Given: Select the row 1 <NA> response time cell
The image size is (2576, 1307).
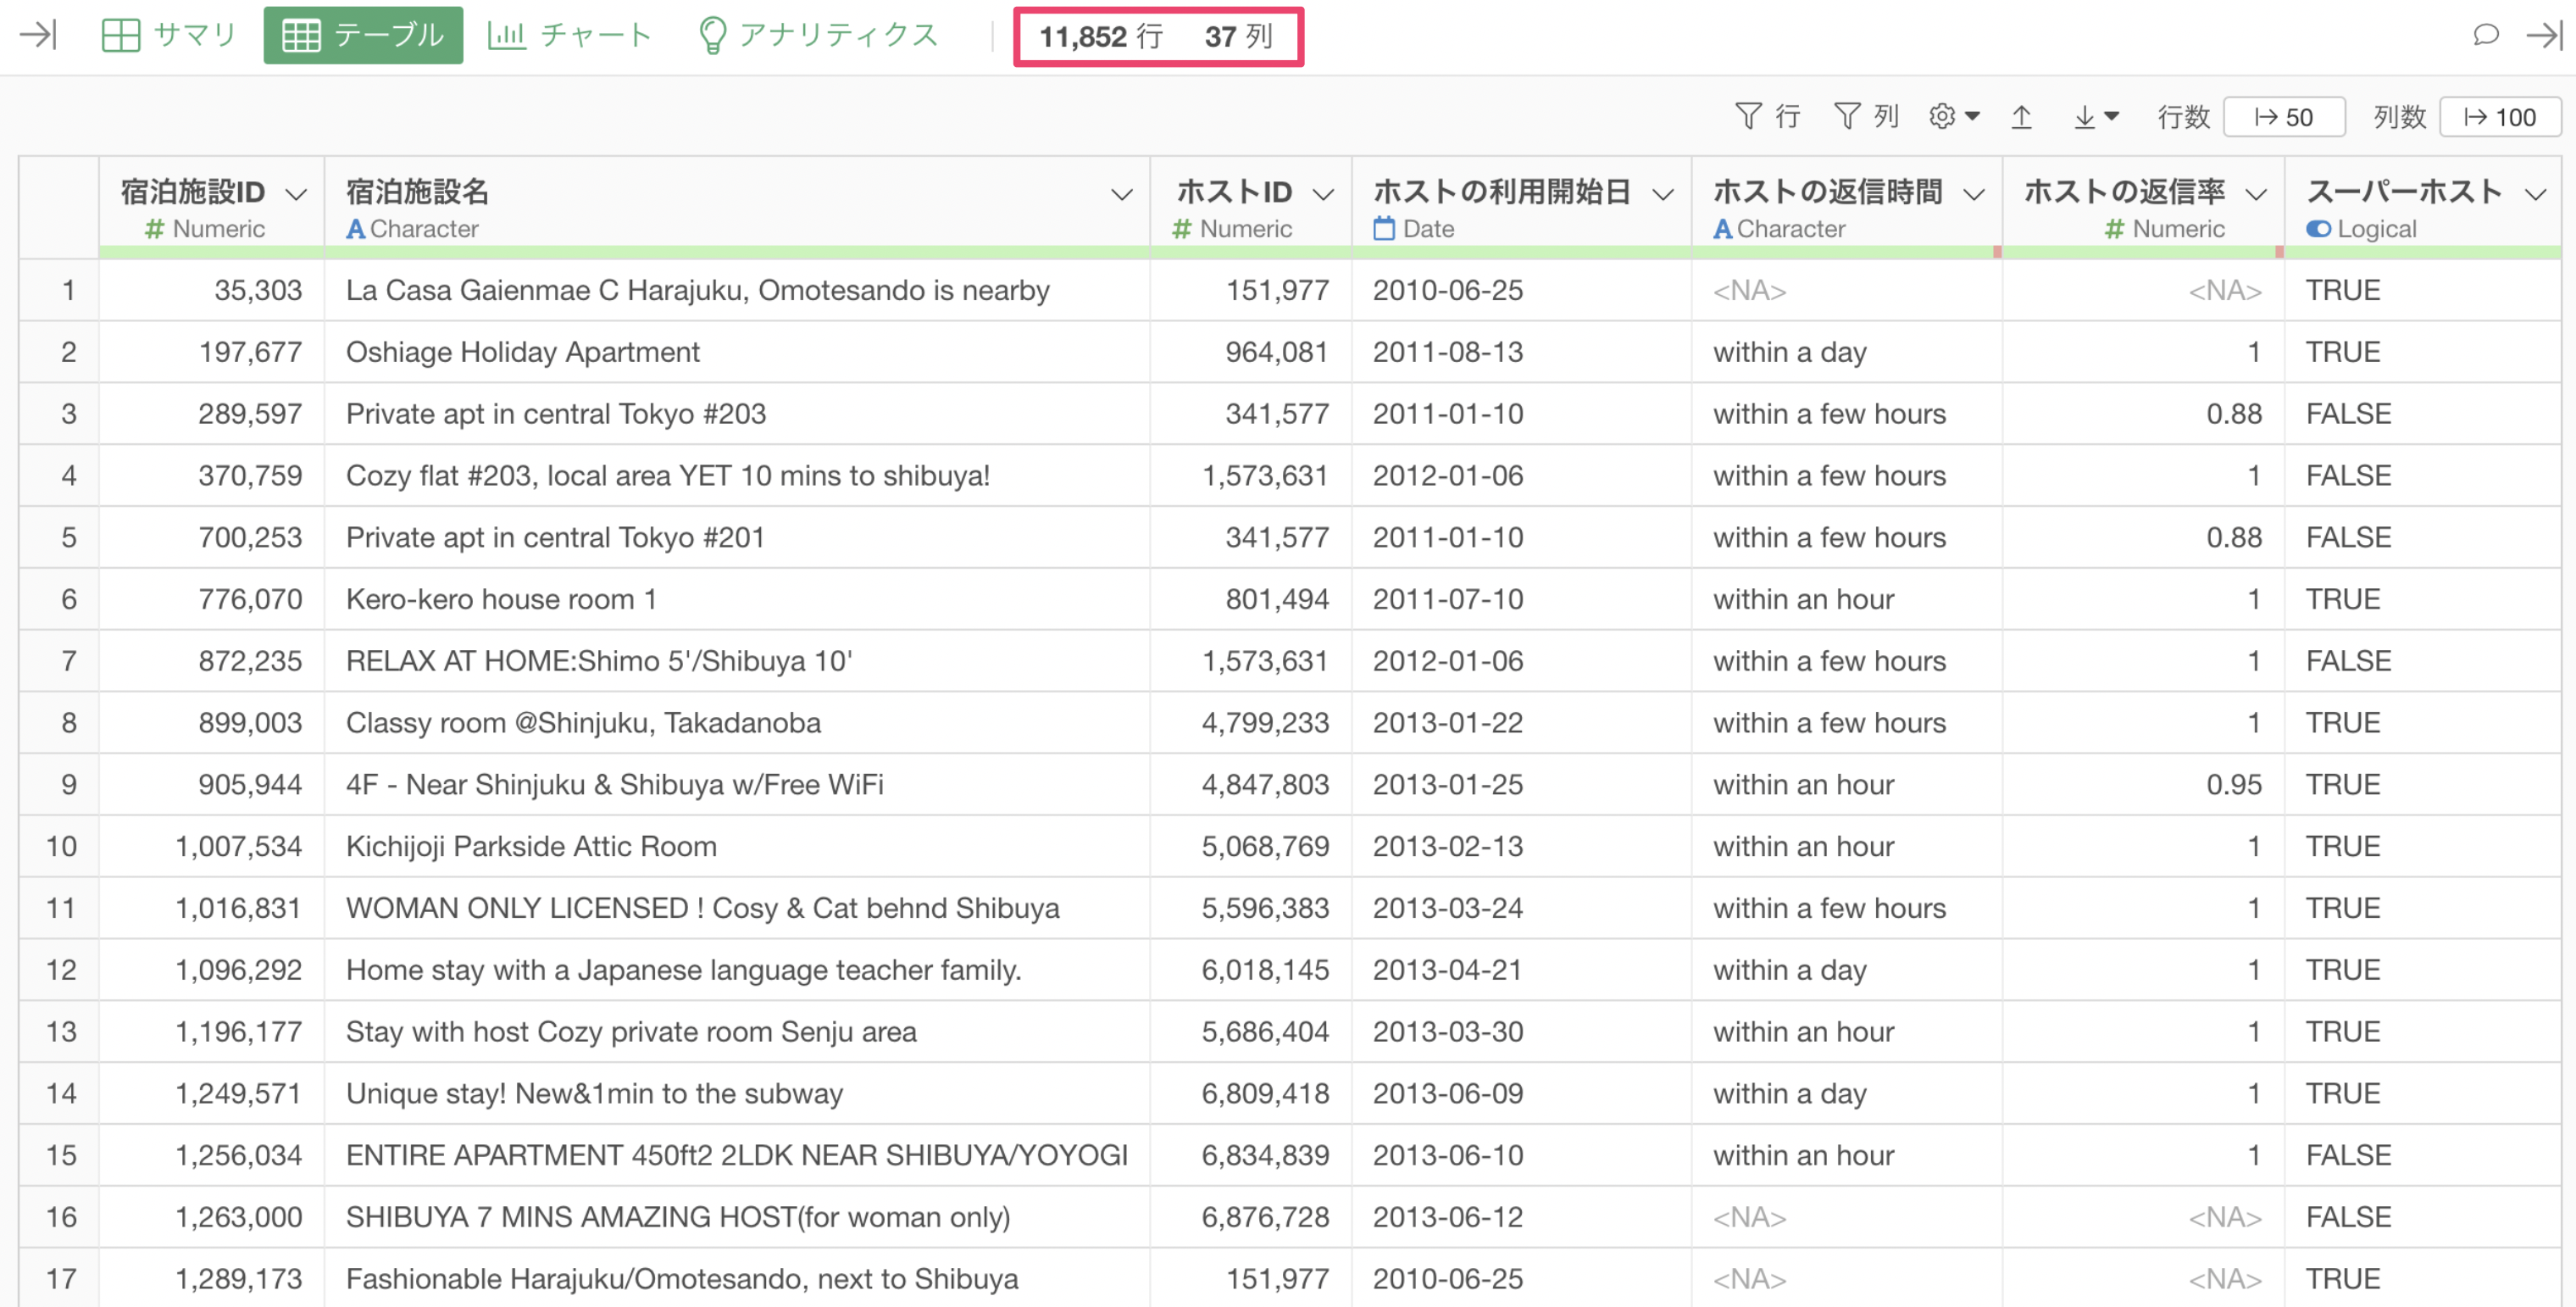Looking at the screenshot, I should [1846, 290].
